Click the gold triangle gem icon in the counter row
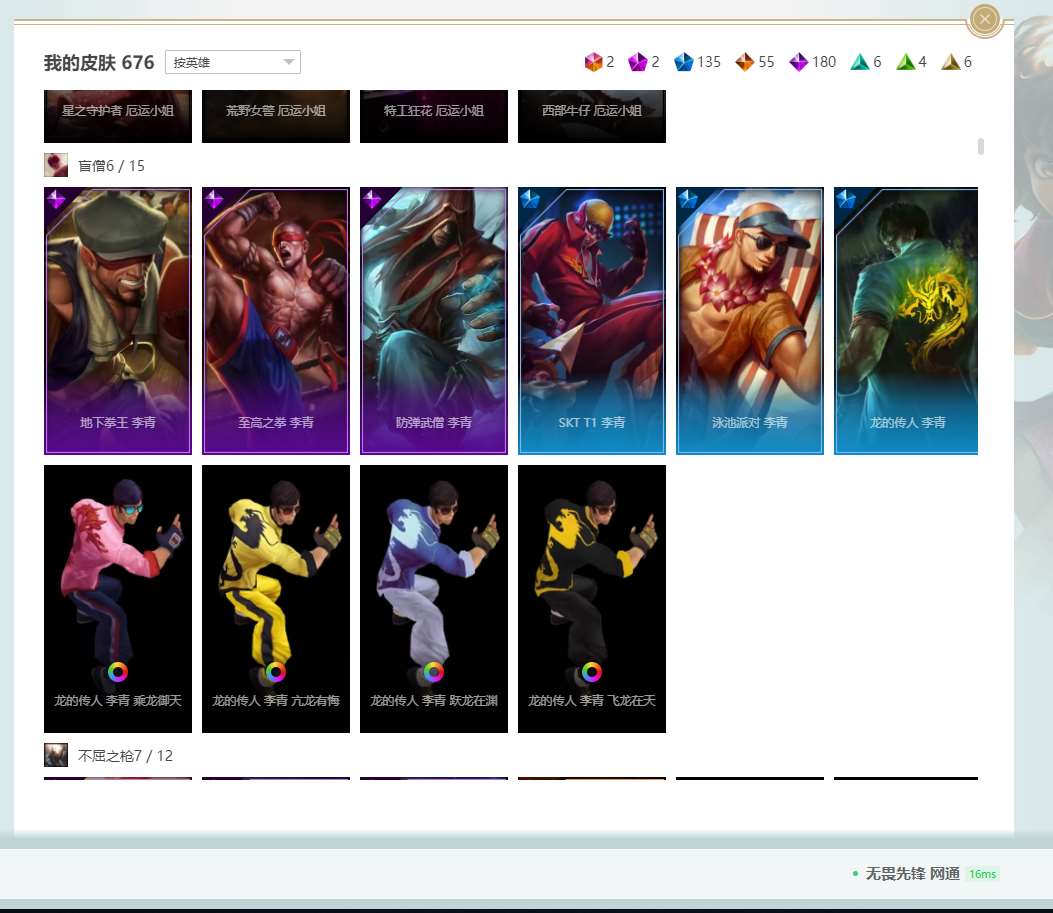 (951, 62)
